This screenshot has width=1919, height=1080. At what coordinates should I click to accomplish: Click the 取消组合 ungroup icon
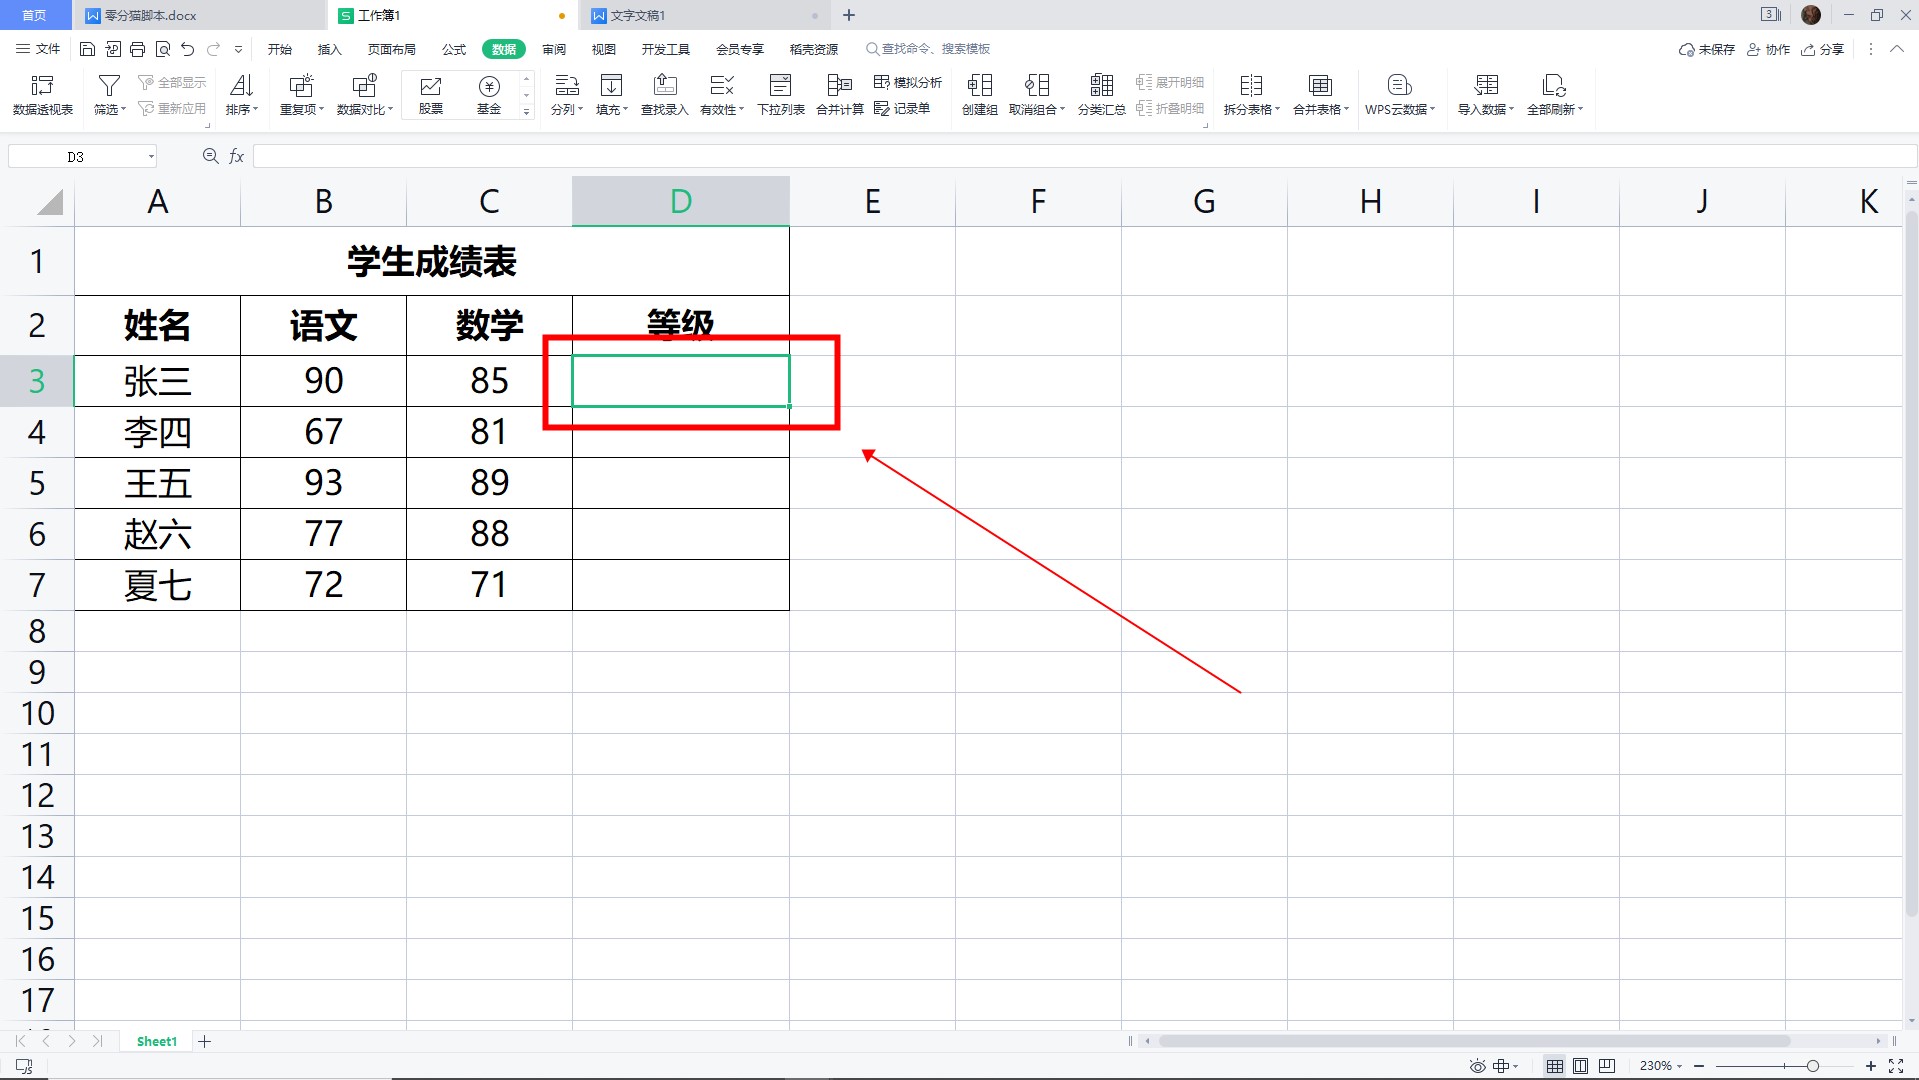pyautogui.click(x=1037, y=86)
